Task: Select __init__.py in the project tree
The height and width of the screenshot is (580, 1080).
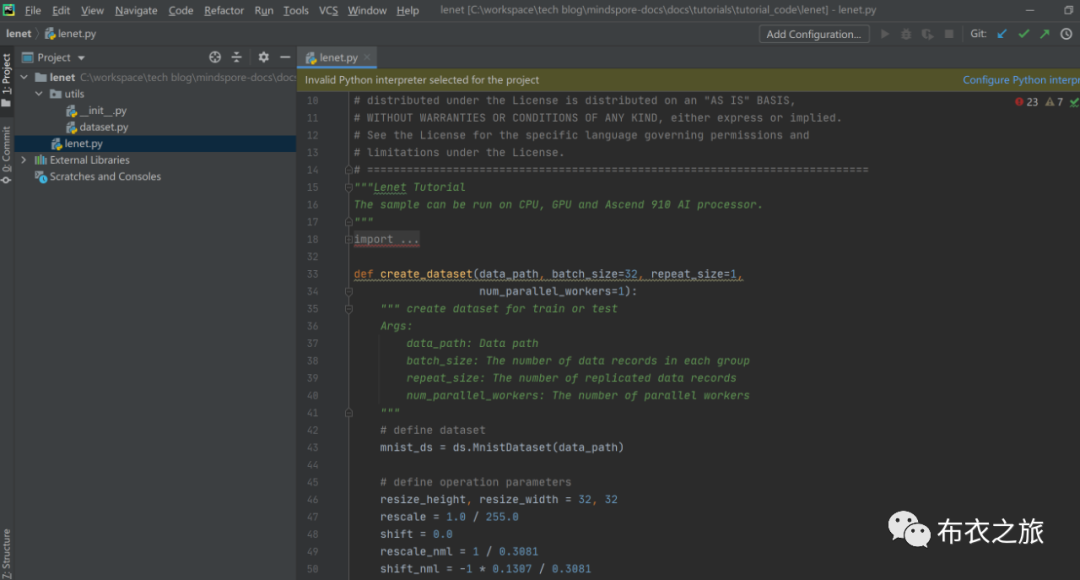Action: (96, 110)
